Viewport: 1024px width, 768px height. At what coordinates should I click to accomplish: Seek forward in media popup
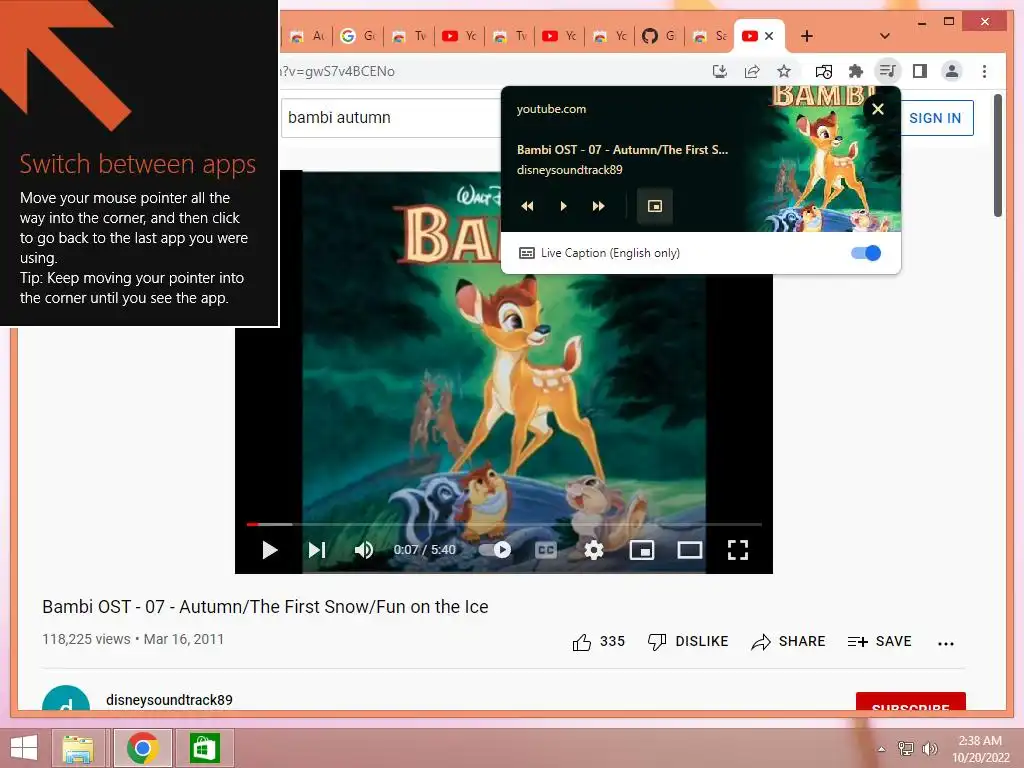[x=598, y=206]
